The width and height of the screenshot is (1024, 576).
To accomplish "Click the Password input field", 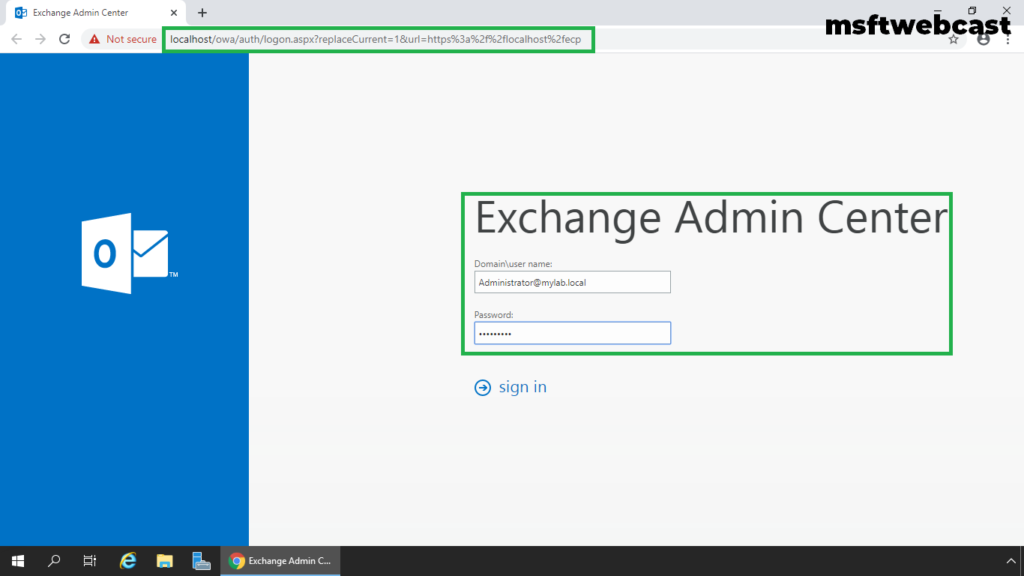I will 572,333.
